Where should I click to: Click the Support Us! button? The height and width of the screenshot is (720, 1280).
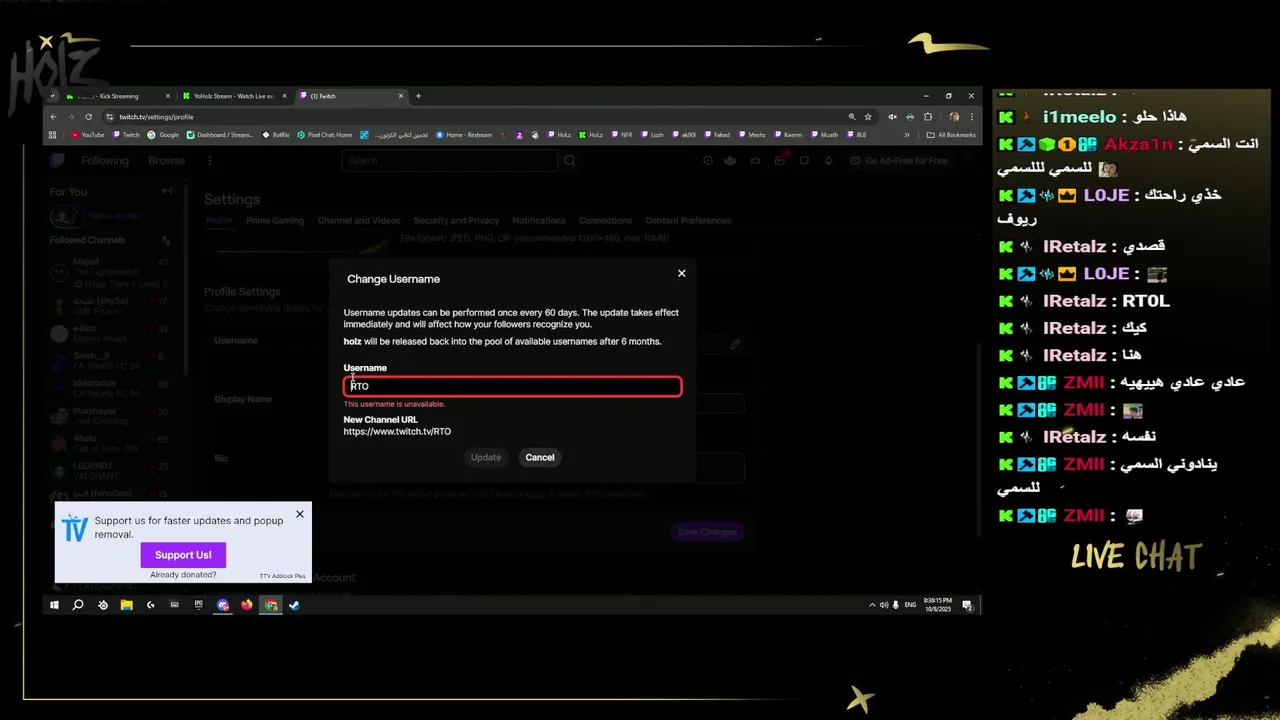tap(183, 555)
